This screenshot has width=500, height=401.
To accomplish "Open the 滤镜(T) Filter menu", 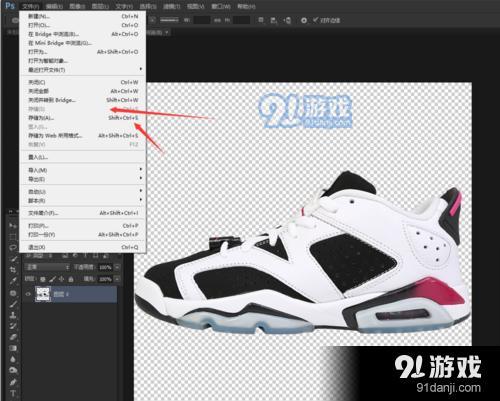I will (172, 6).
